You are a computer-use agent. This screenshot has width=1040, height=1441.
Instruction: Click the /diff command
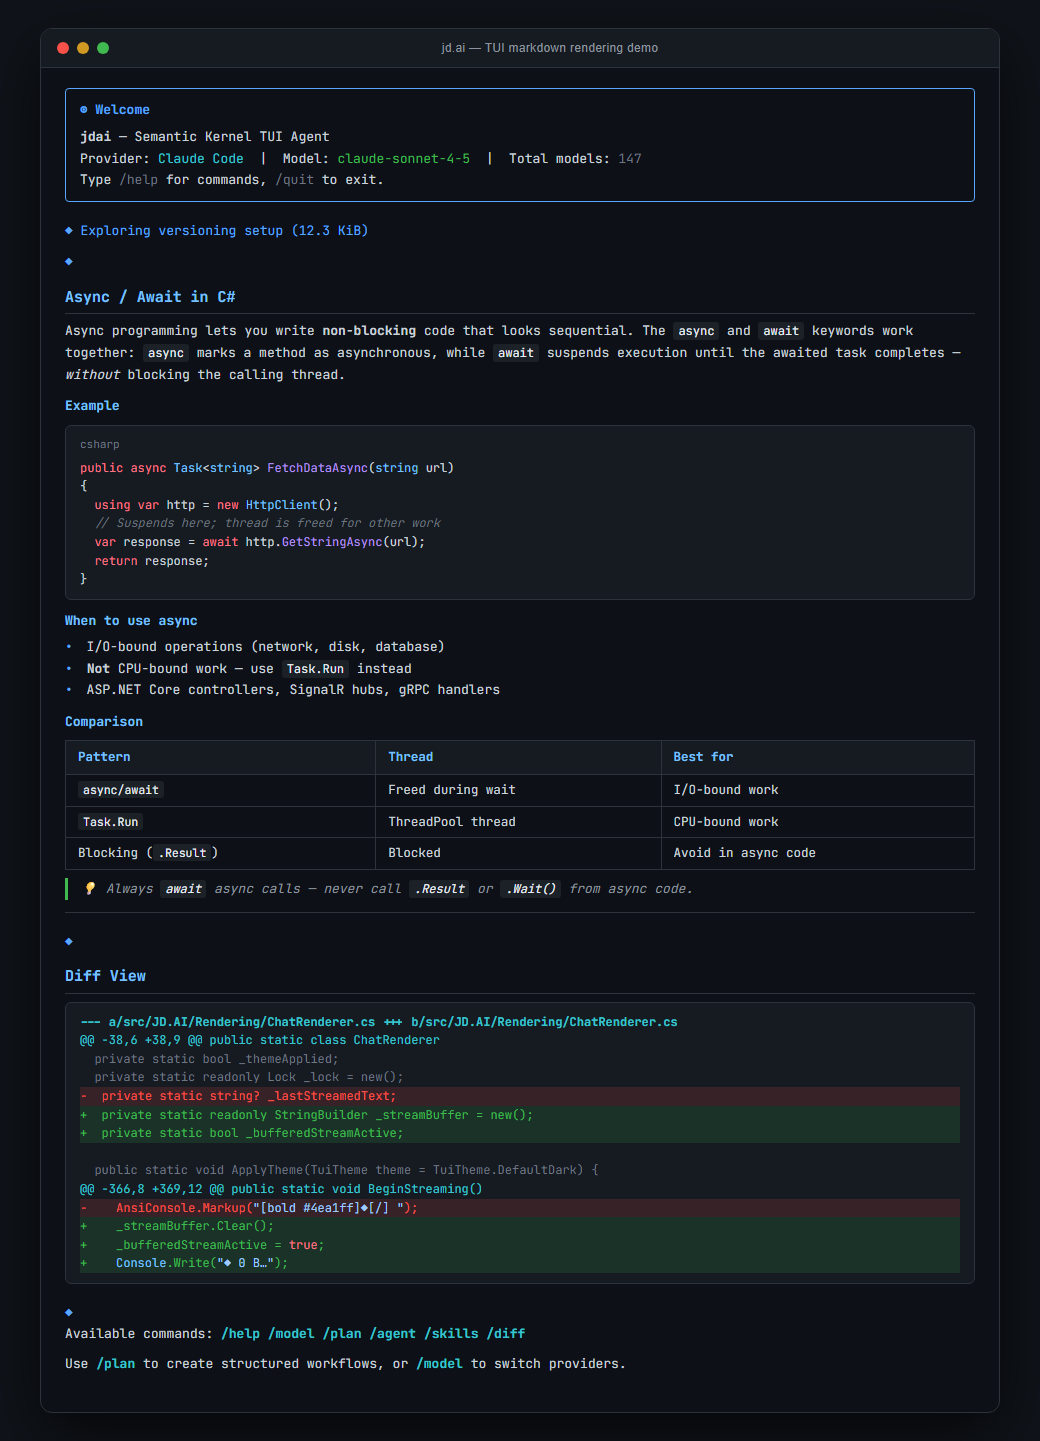click(506, 1334)
